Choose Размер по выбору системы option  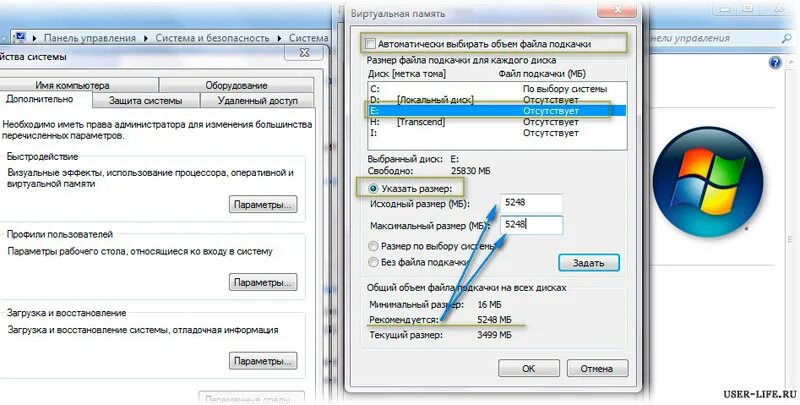[x=373, y=246]
